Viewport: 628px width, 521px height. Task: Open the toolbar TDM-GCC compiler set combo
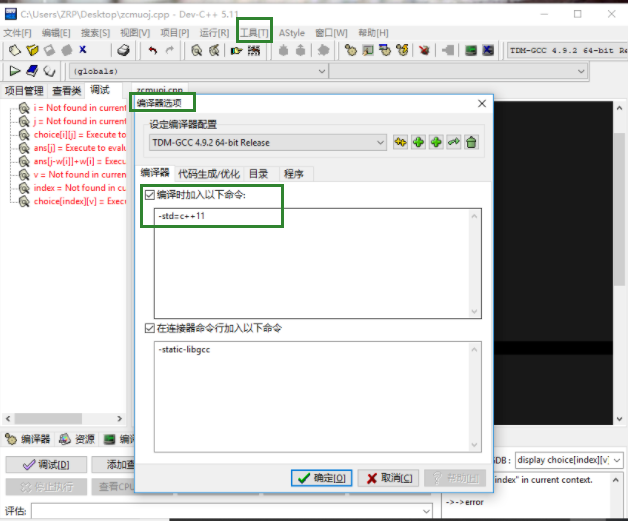(x=567, y=50)
